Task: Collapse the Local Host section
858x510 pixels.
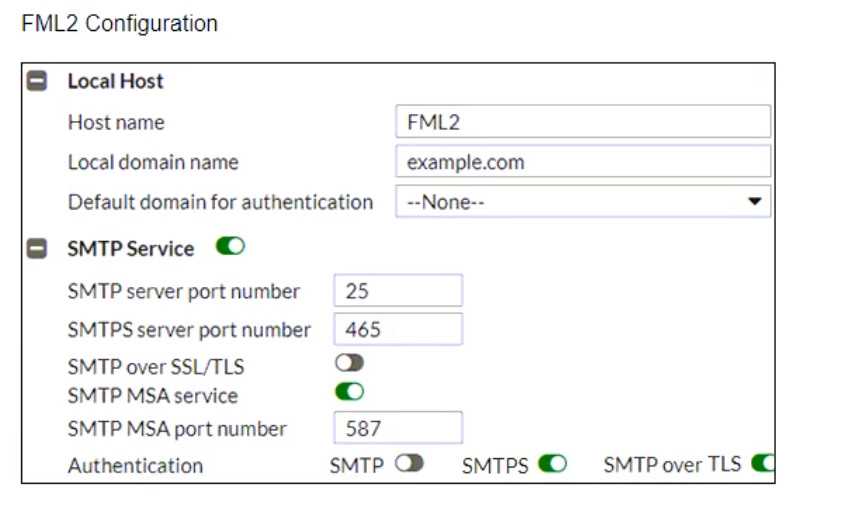Action: pyautogui.click(x=36, y=82)
